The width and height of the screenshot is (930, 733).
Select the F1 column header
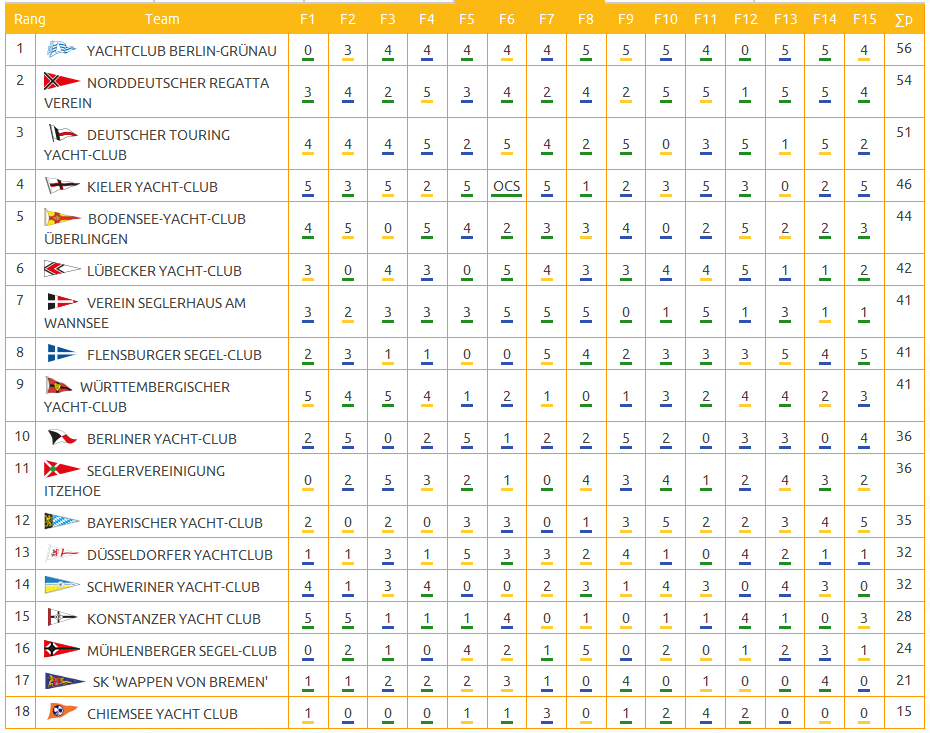pos(307,19)
